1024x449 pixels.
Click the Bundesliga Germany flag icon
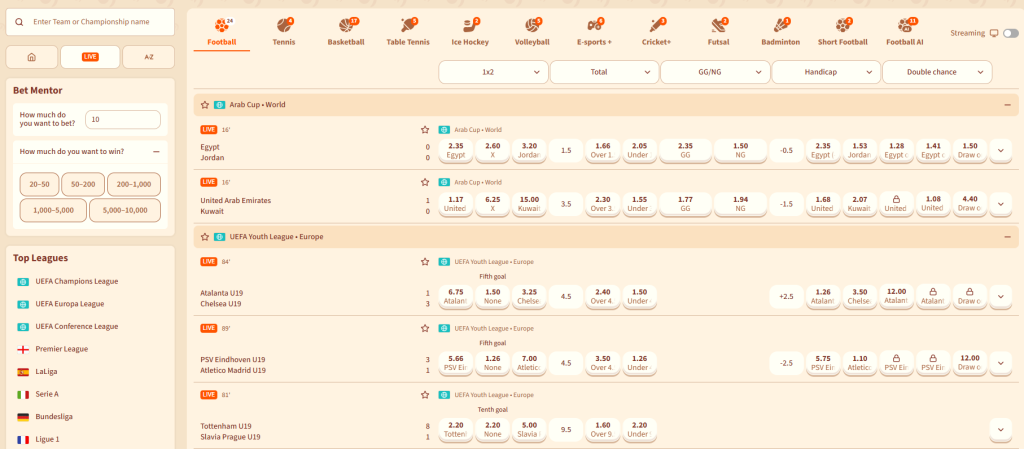coord(23,417)
